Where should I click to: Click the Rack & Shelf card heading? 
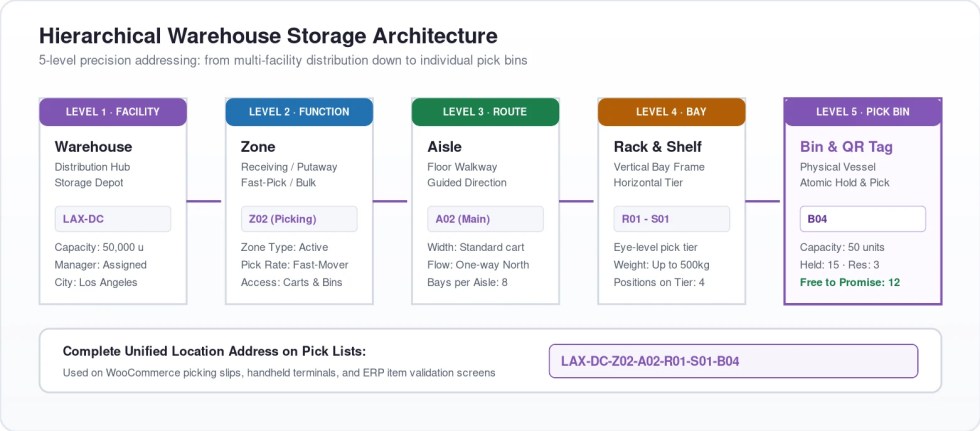(658, 147)
